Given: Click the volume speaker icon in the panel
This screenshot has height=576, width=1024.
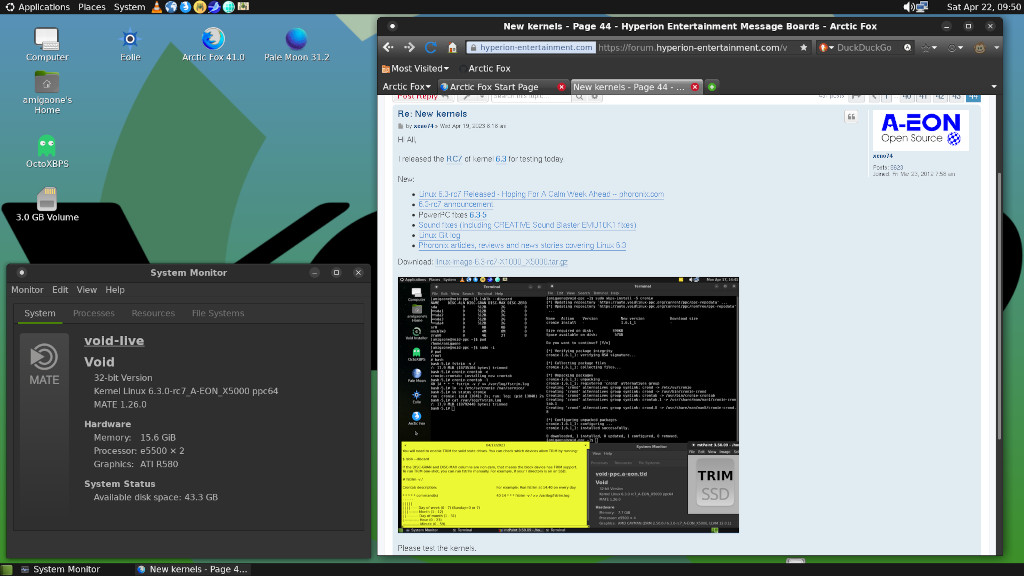Looking at the screenshot, I should [x=908, y=7].
